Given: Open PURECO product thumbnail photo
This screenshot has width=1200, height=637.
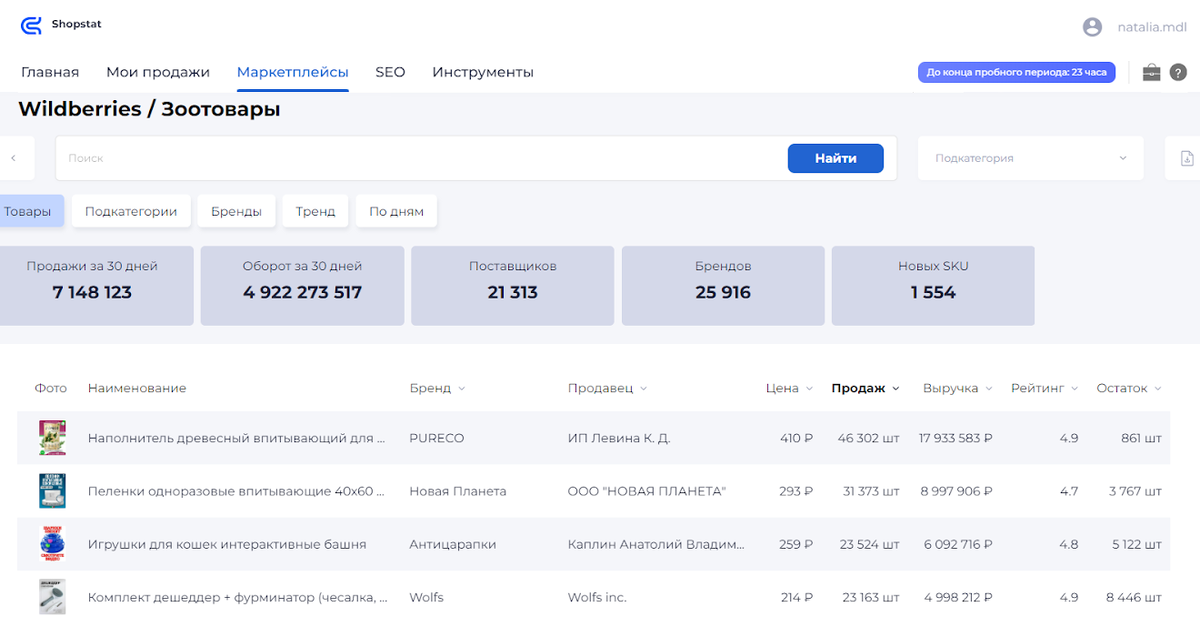Looking at the screenshot, I should [x=52, y=438].
